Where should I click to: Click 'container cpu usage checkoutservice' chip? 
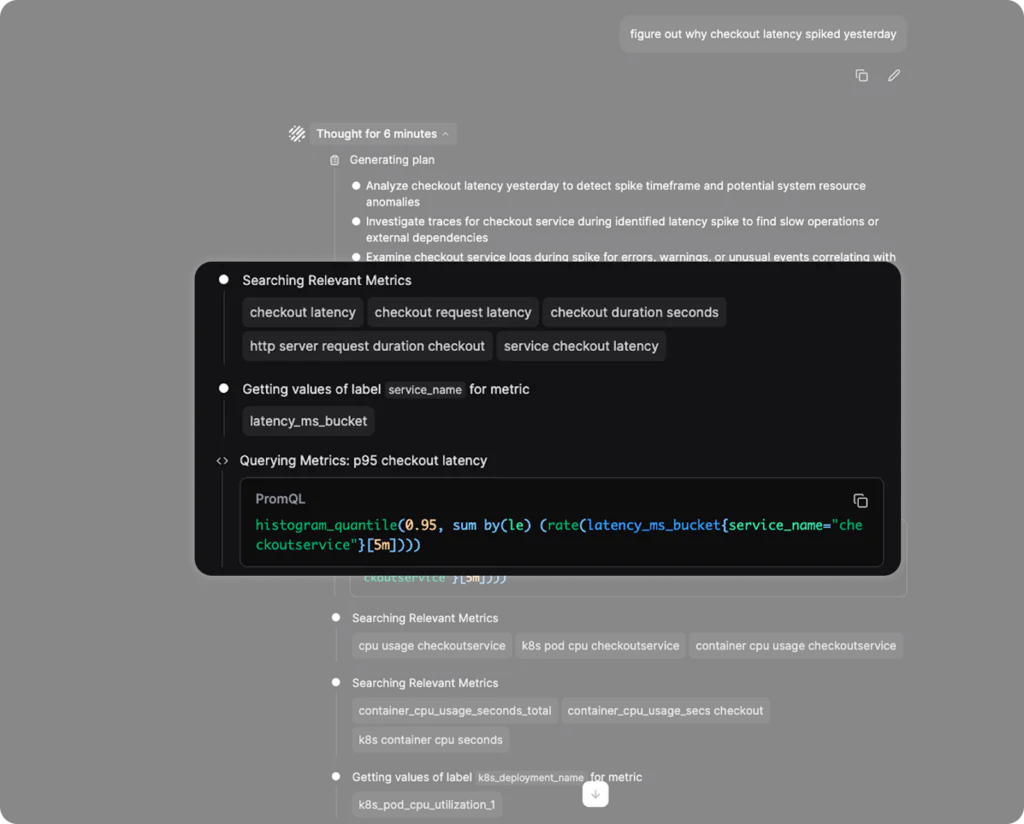[795, 646]
